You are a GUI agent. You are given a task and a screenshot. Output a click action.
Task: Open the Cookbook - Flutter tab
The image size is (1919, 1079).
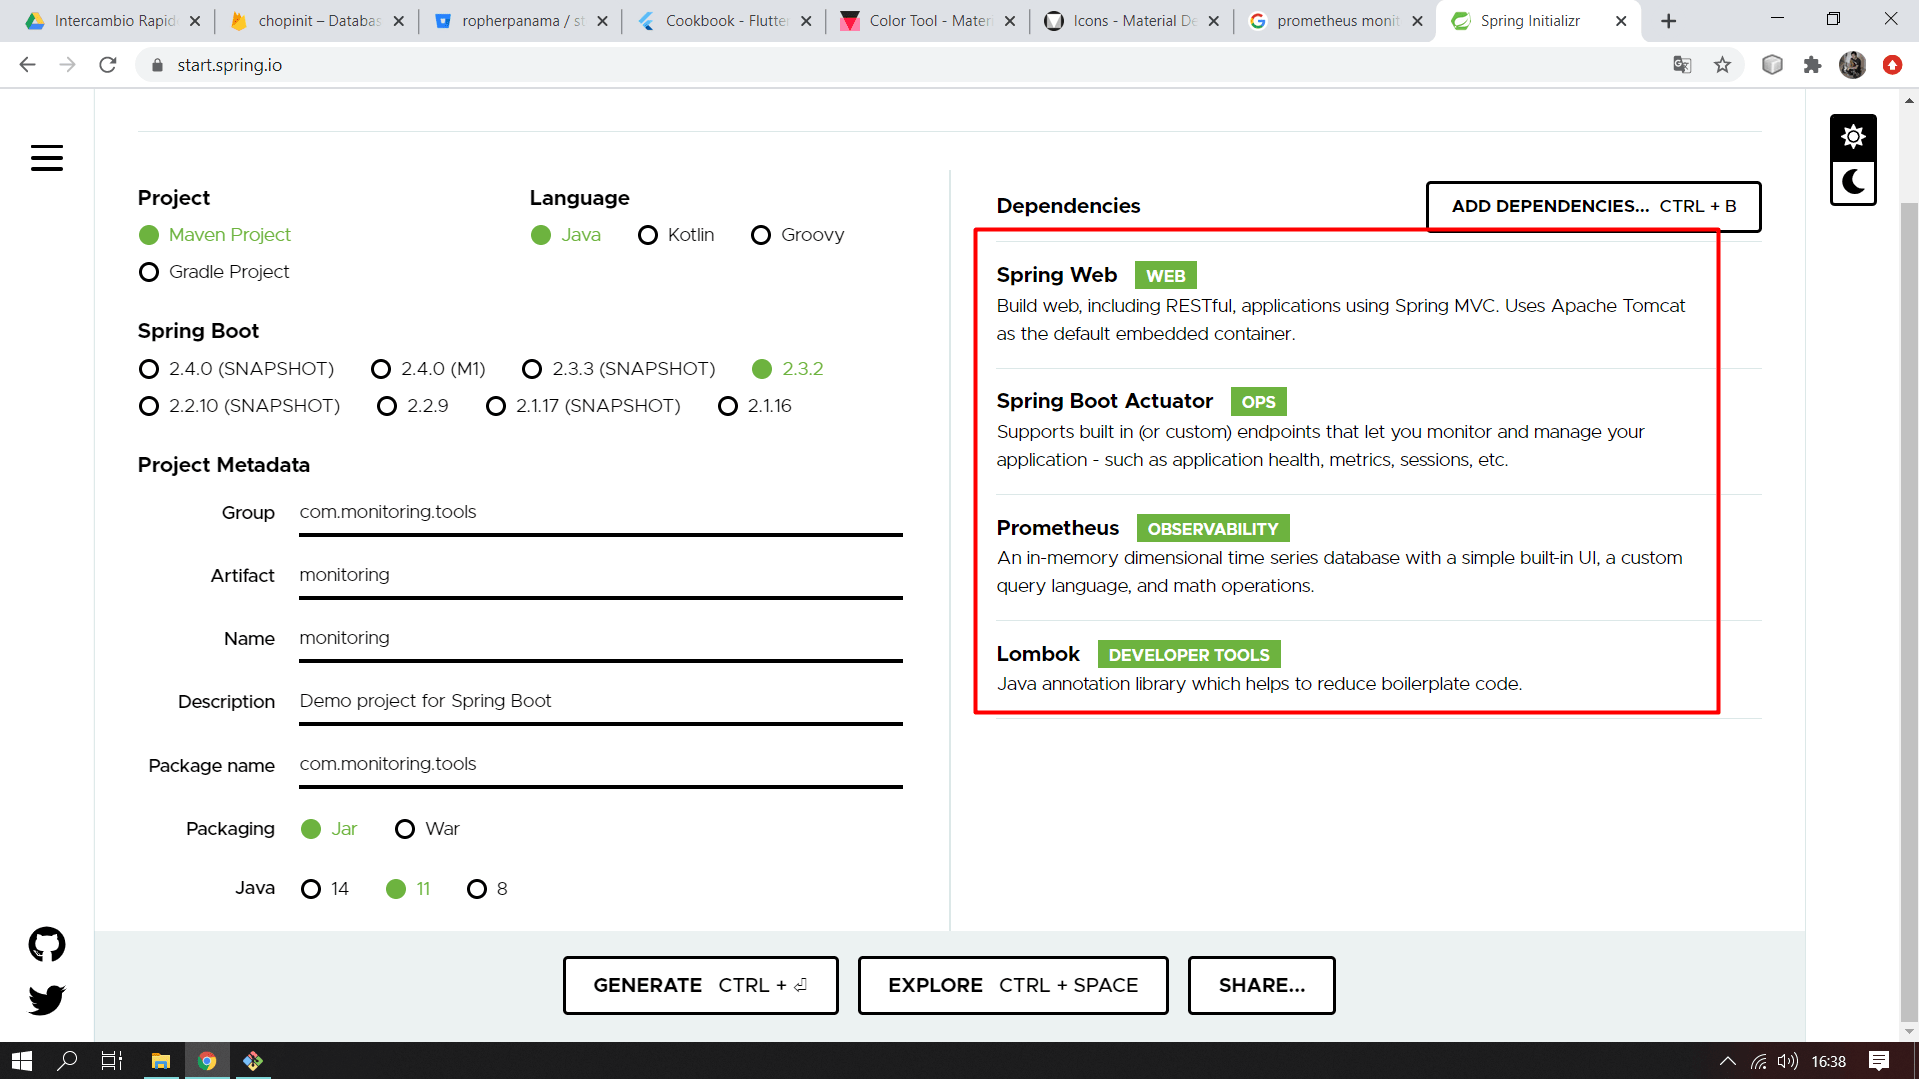722,20
